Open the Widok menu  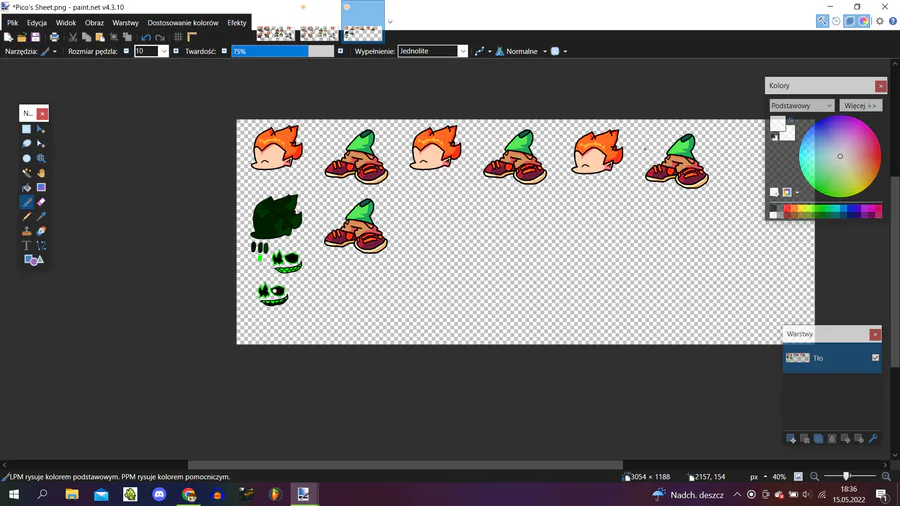65,23
